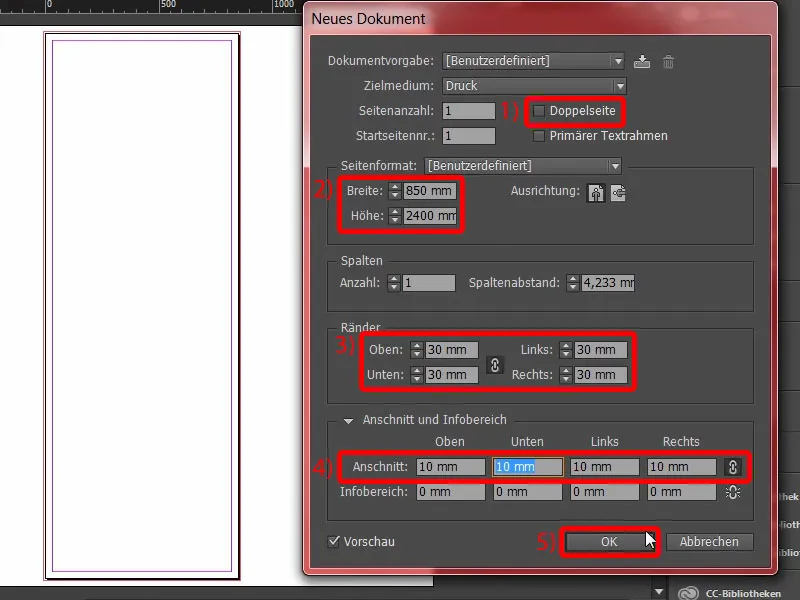
Task: Save the document preset icon
Action: 641,61
